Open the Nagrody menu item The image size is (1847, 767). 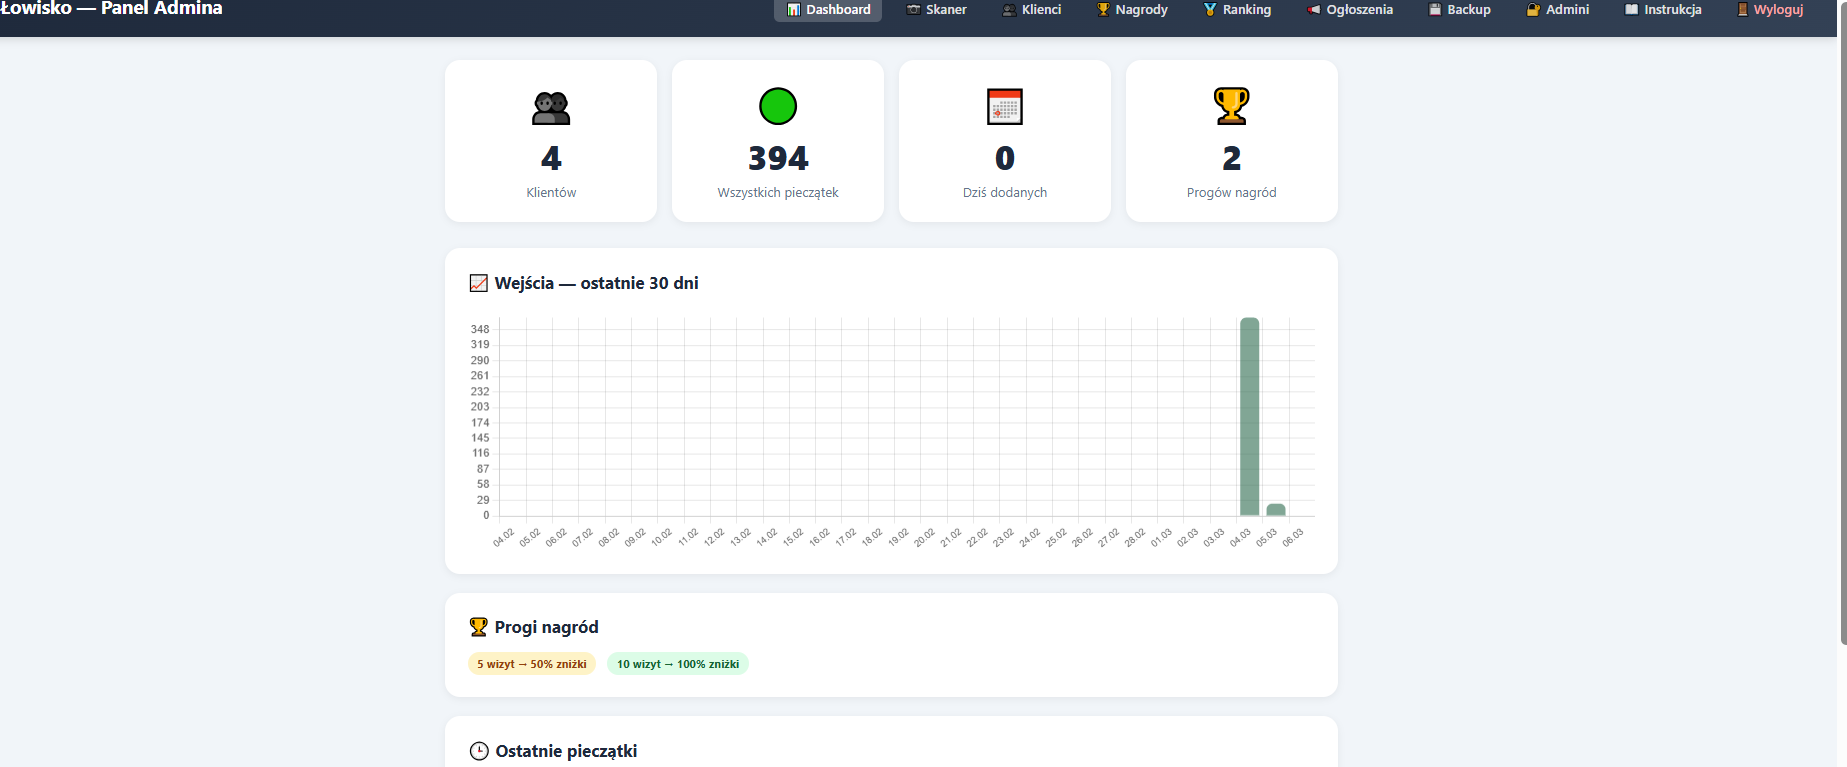click(1132, 10)
